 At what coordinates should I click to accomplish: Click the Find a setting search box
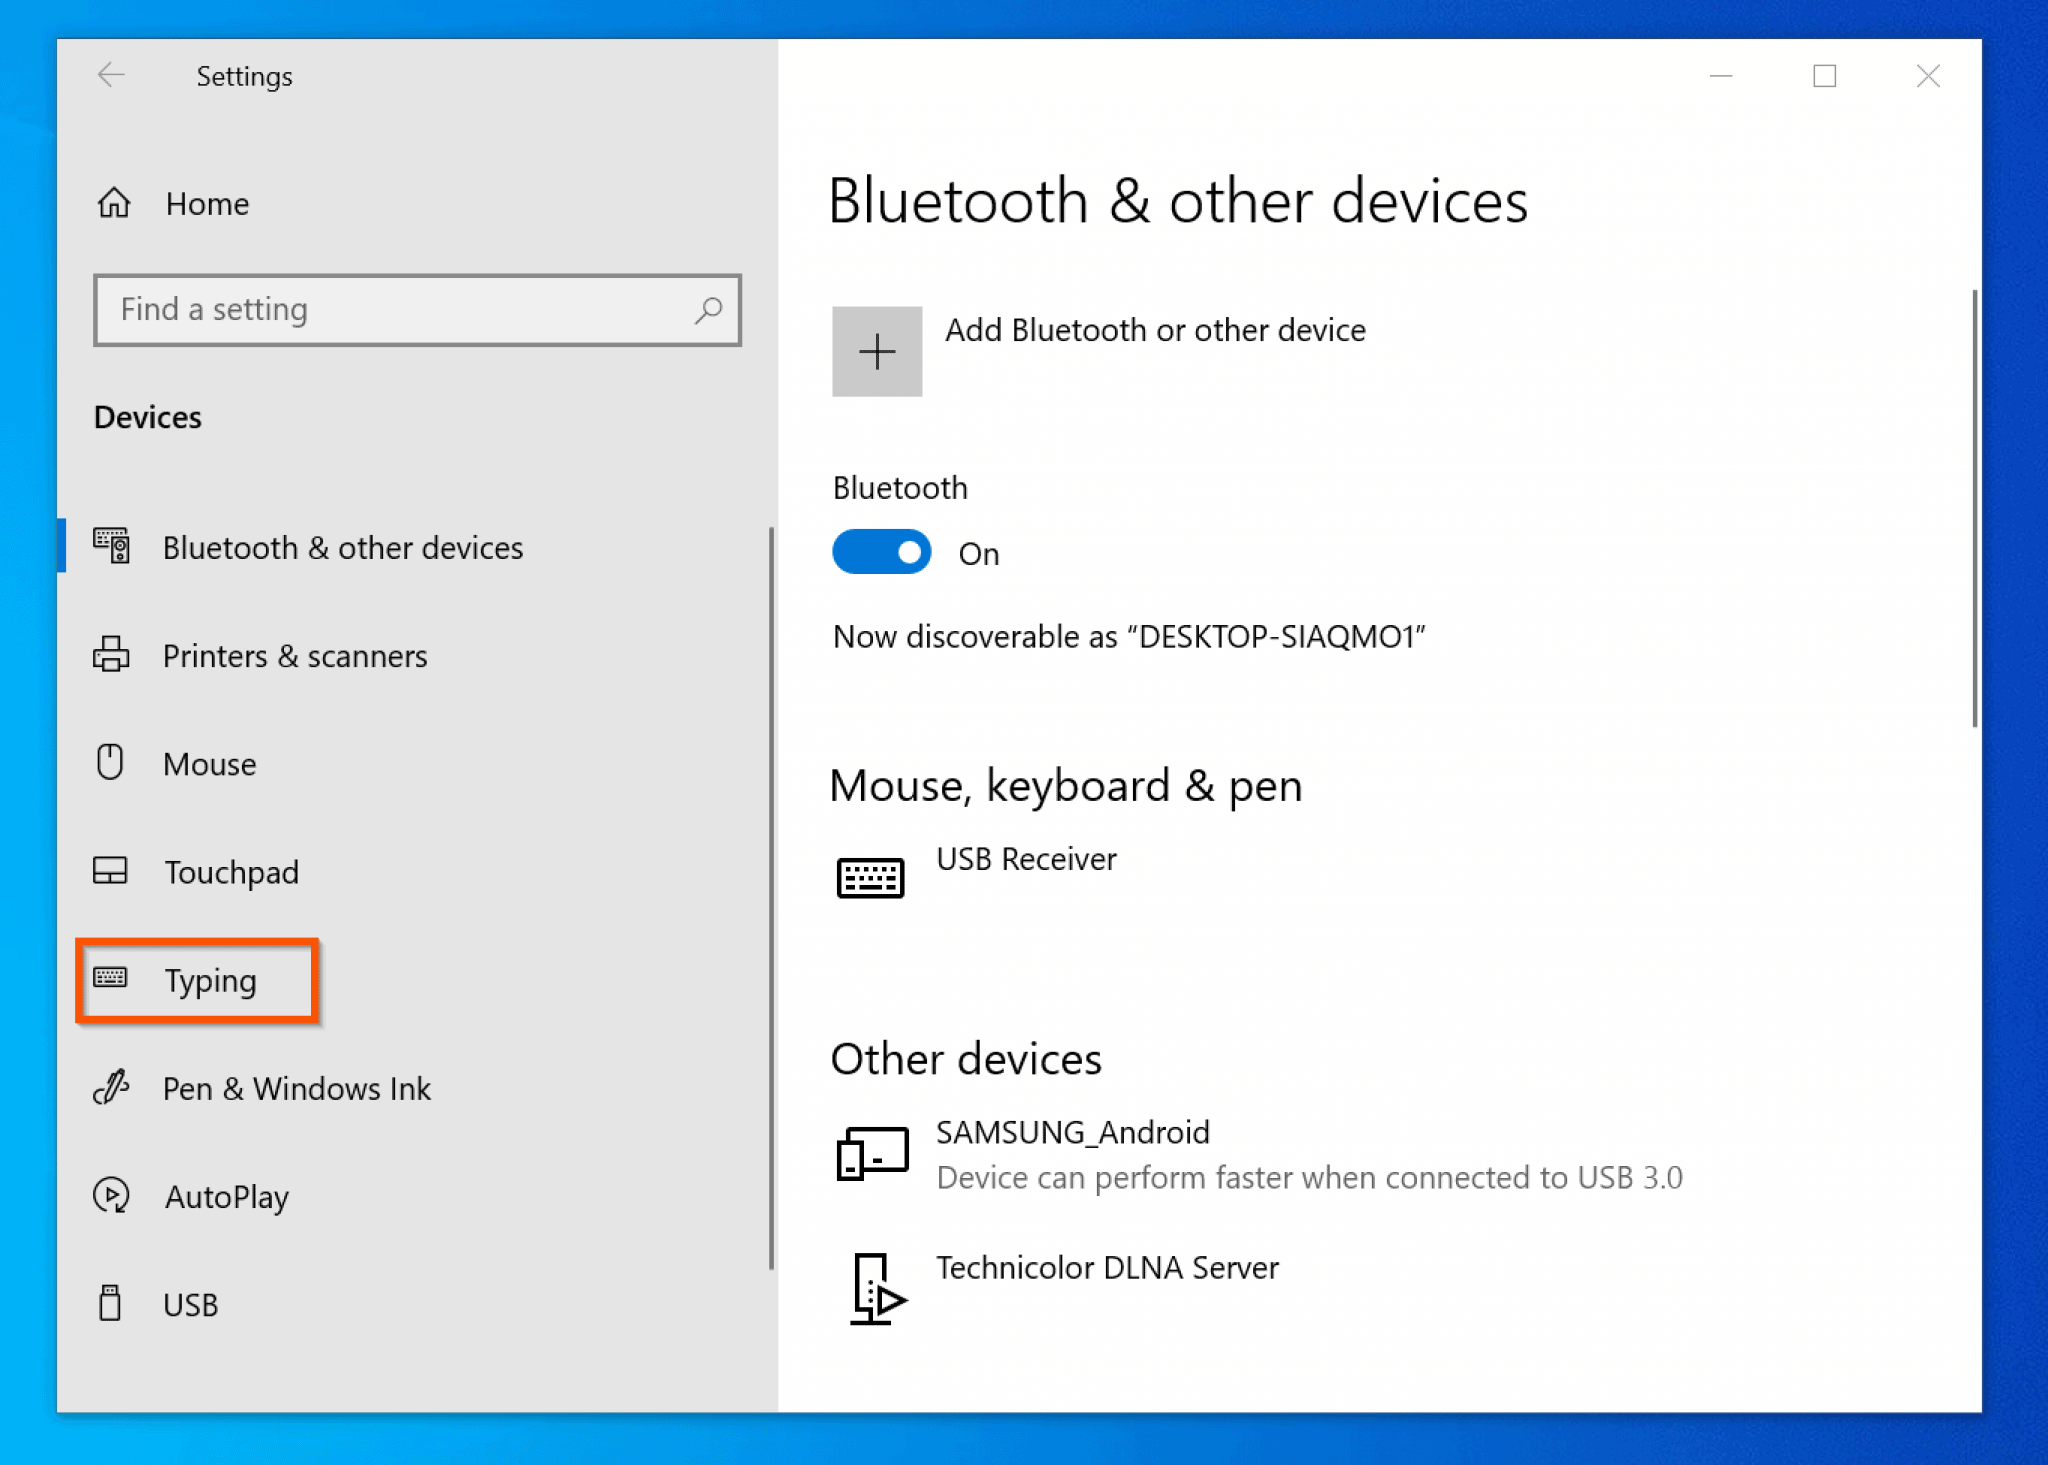417,310
